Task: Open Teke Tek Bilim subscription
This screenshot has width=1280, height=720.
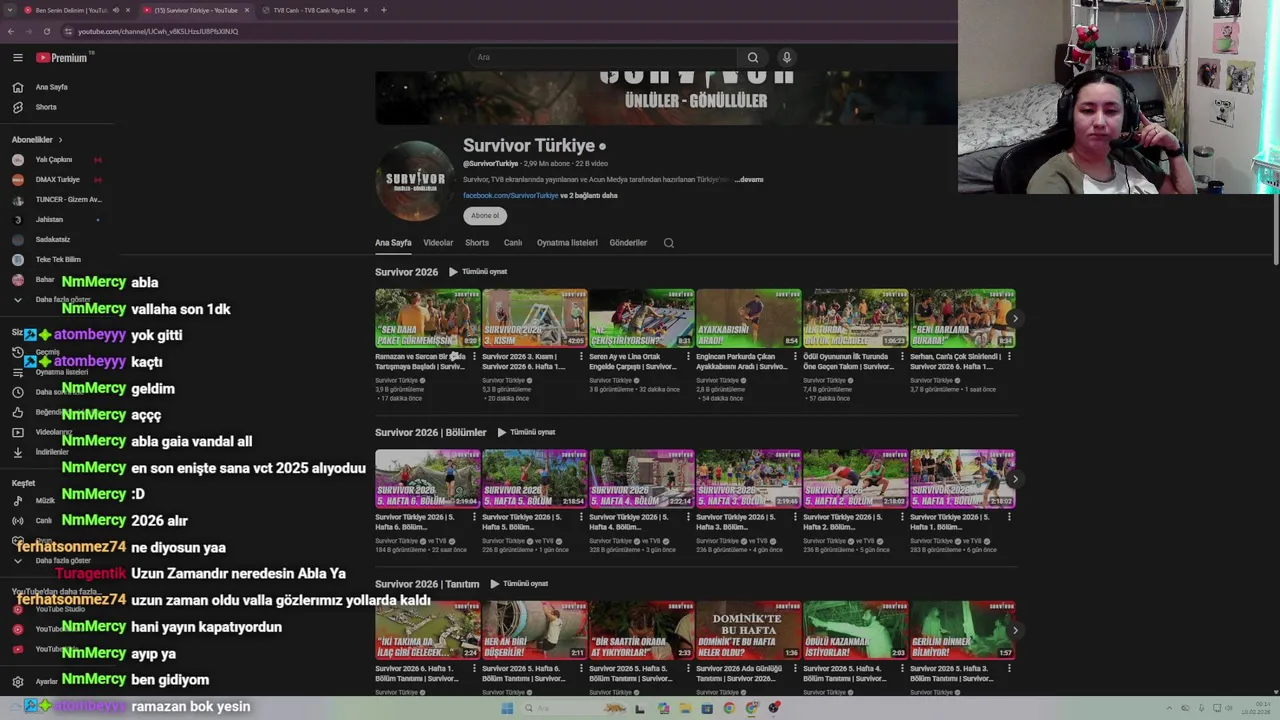Action: click(58, 259)
